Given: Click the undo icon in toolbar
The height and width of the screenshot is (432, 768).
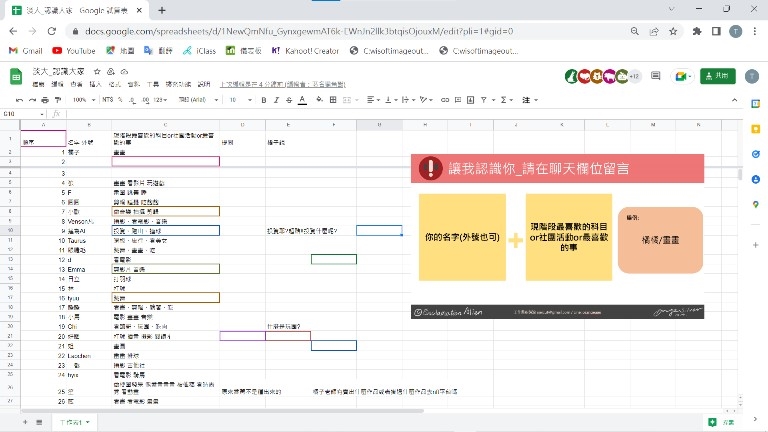Looking at the screenshot, I should click(x=20, y=100).
